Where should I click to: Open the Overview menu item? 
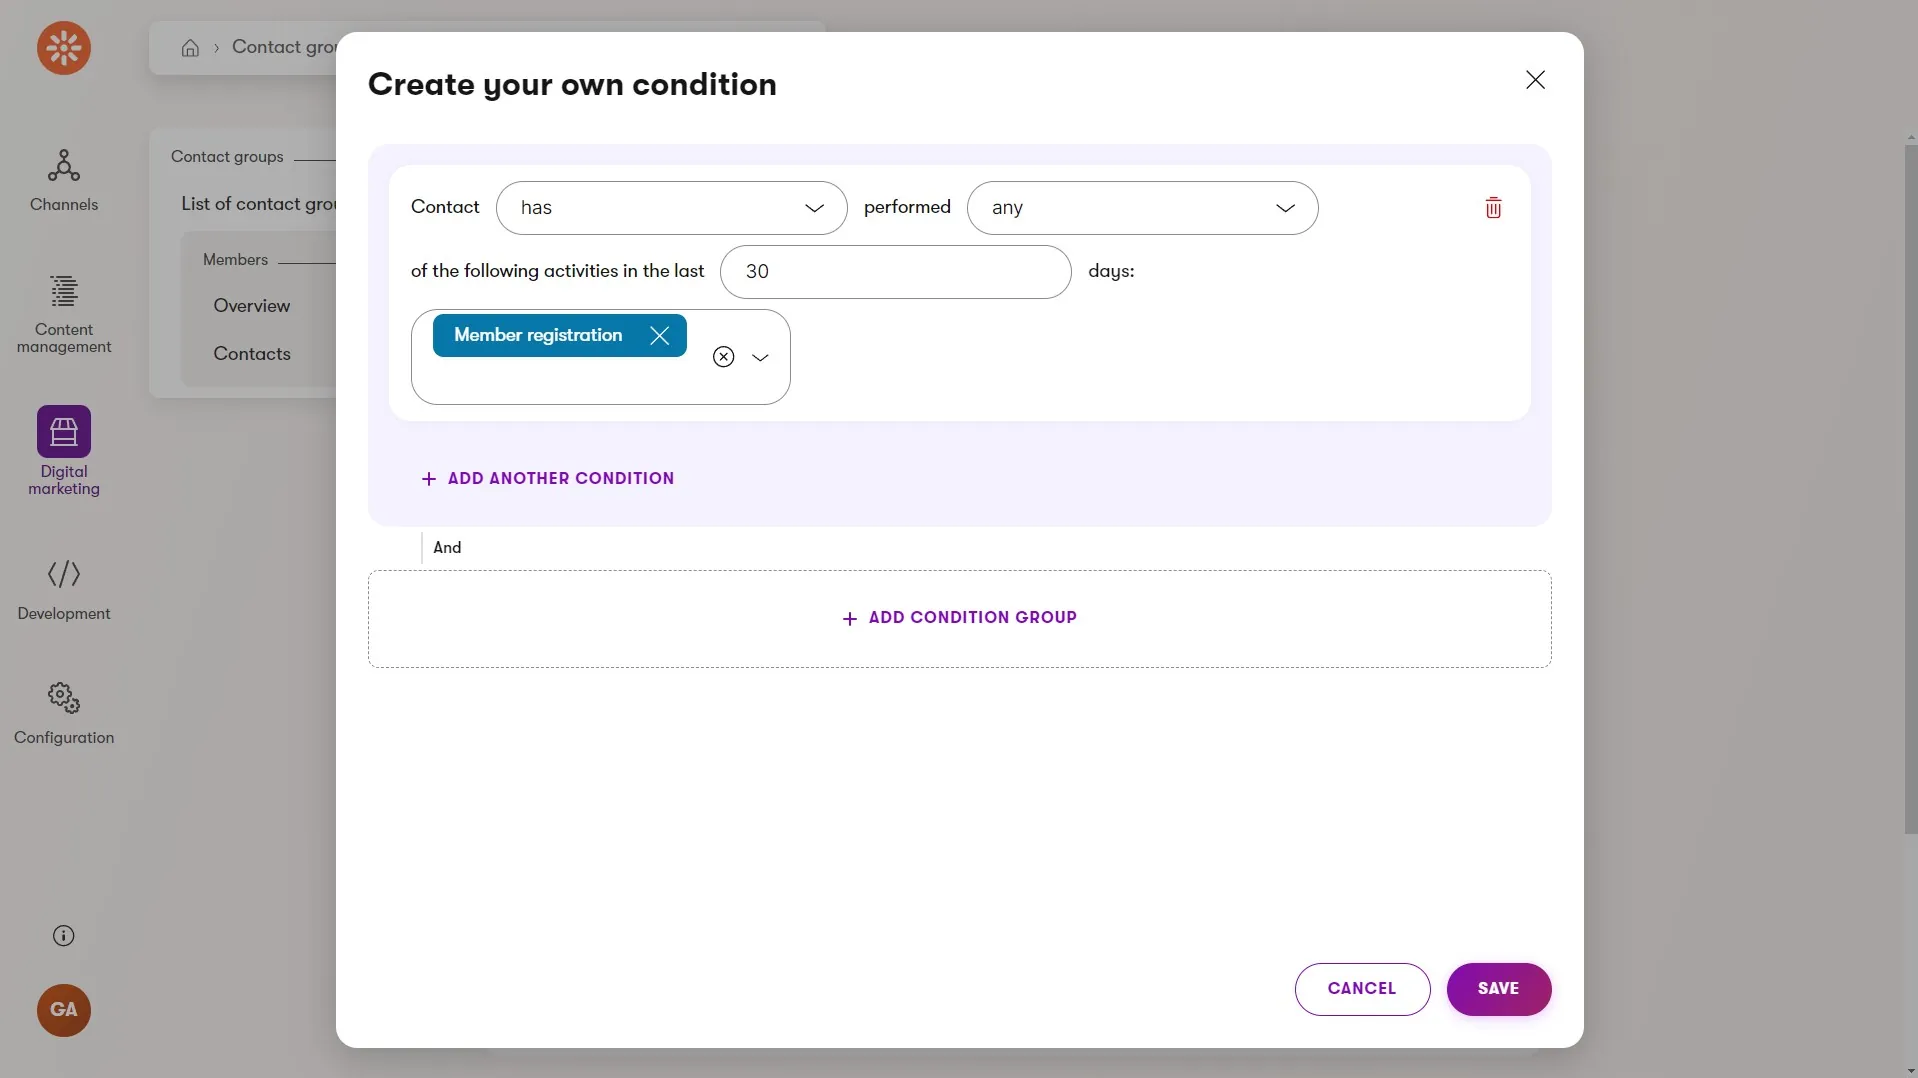coord(252,306)
